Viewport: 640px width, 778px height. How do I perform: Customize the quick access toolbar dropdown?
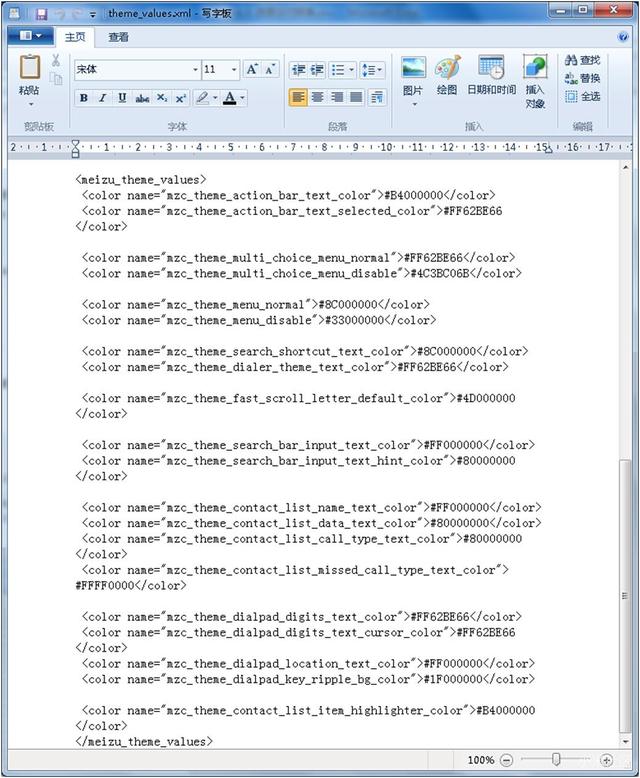pos(93,14)
